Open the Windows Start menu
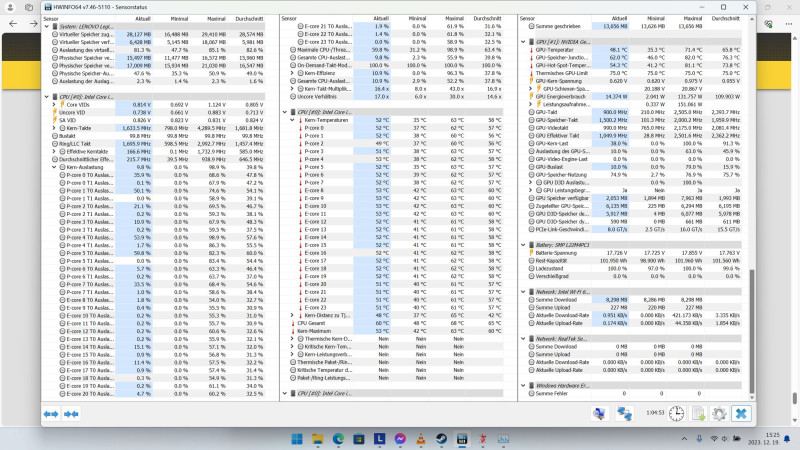800x450 pixels. coord(296,439)
